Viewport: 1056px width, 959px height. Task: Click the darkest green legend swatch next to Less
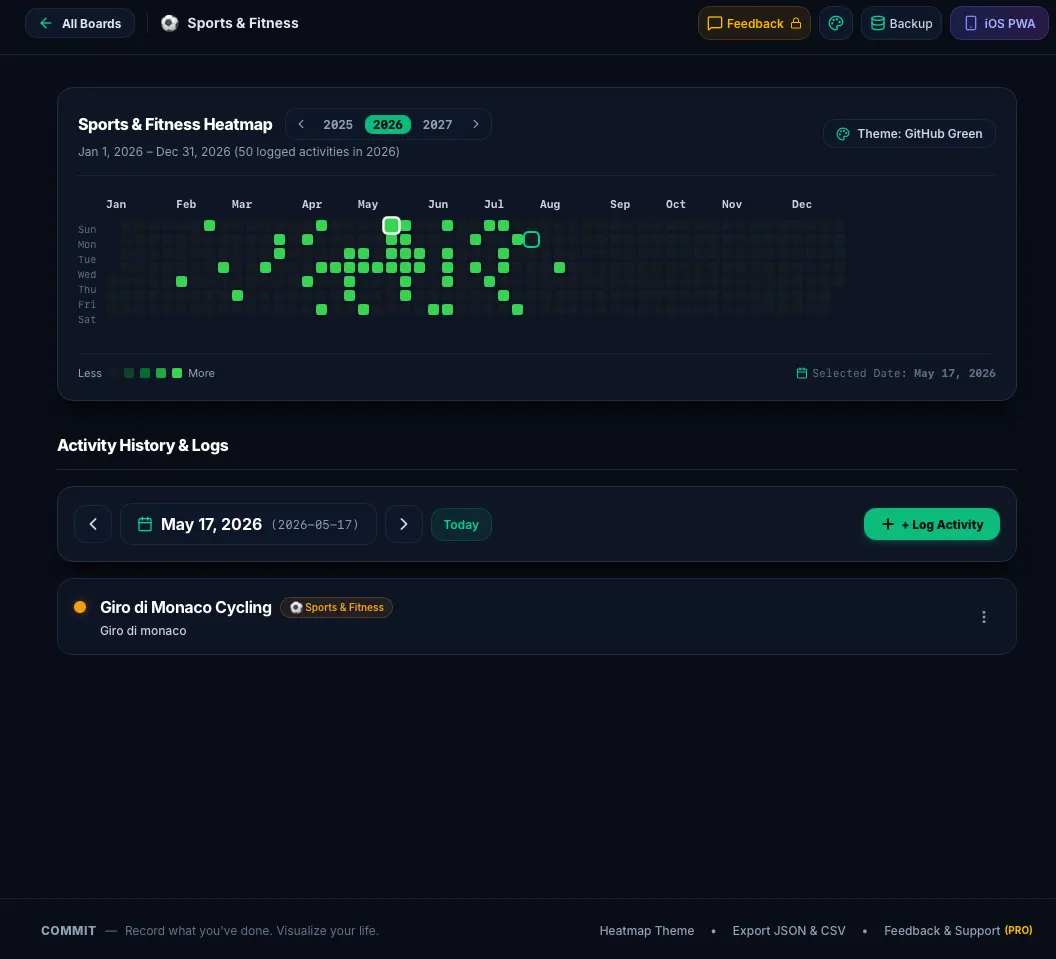click(129, 373)
